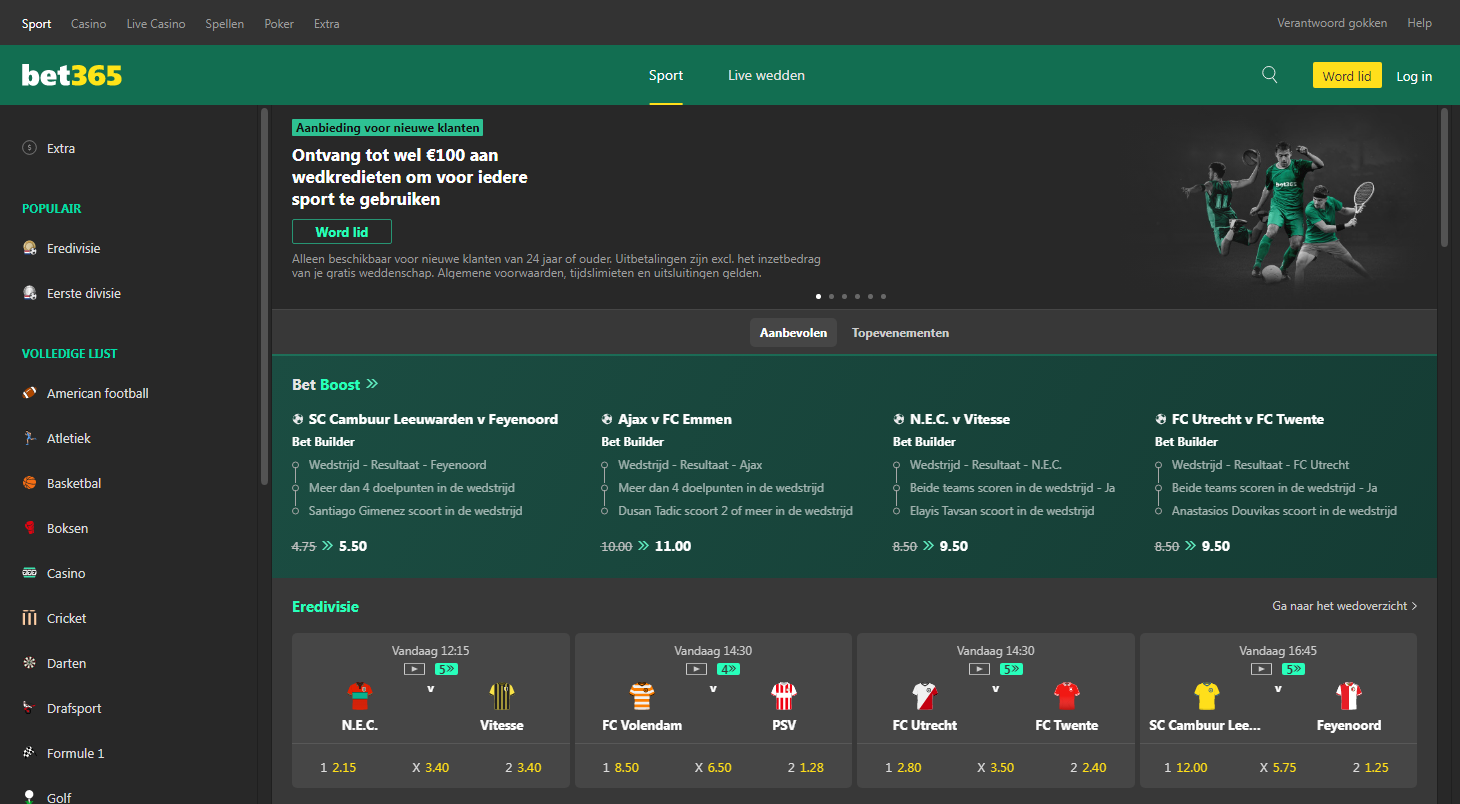This screenshot has width=1460, height=804.
Task: Bet on SC Cambuur win at 12.00
Action: point(1186,768)
